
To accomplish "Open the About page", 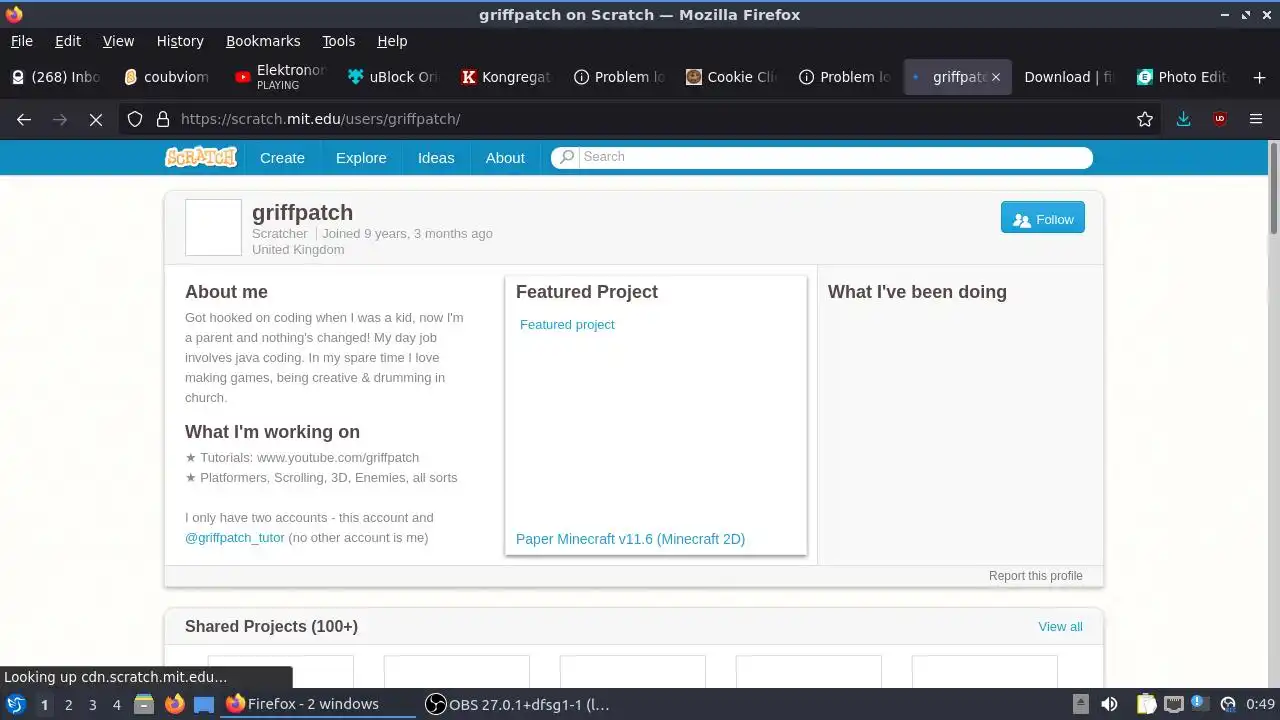I will tap(505, 158).
